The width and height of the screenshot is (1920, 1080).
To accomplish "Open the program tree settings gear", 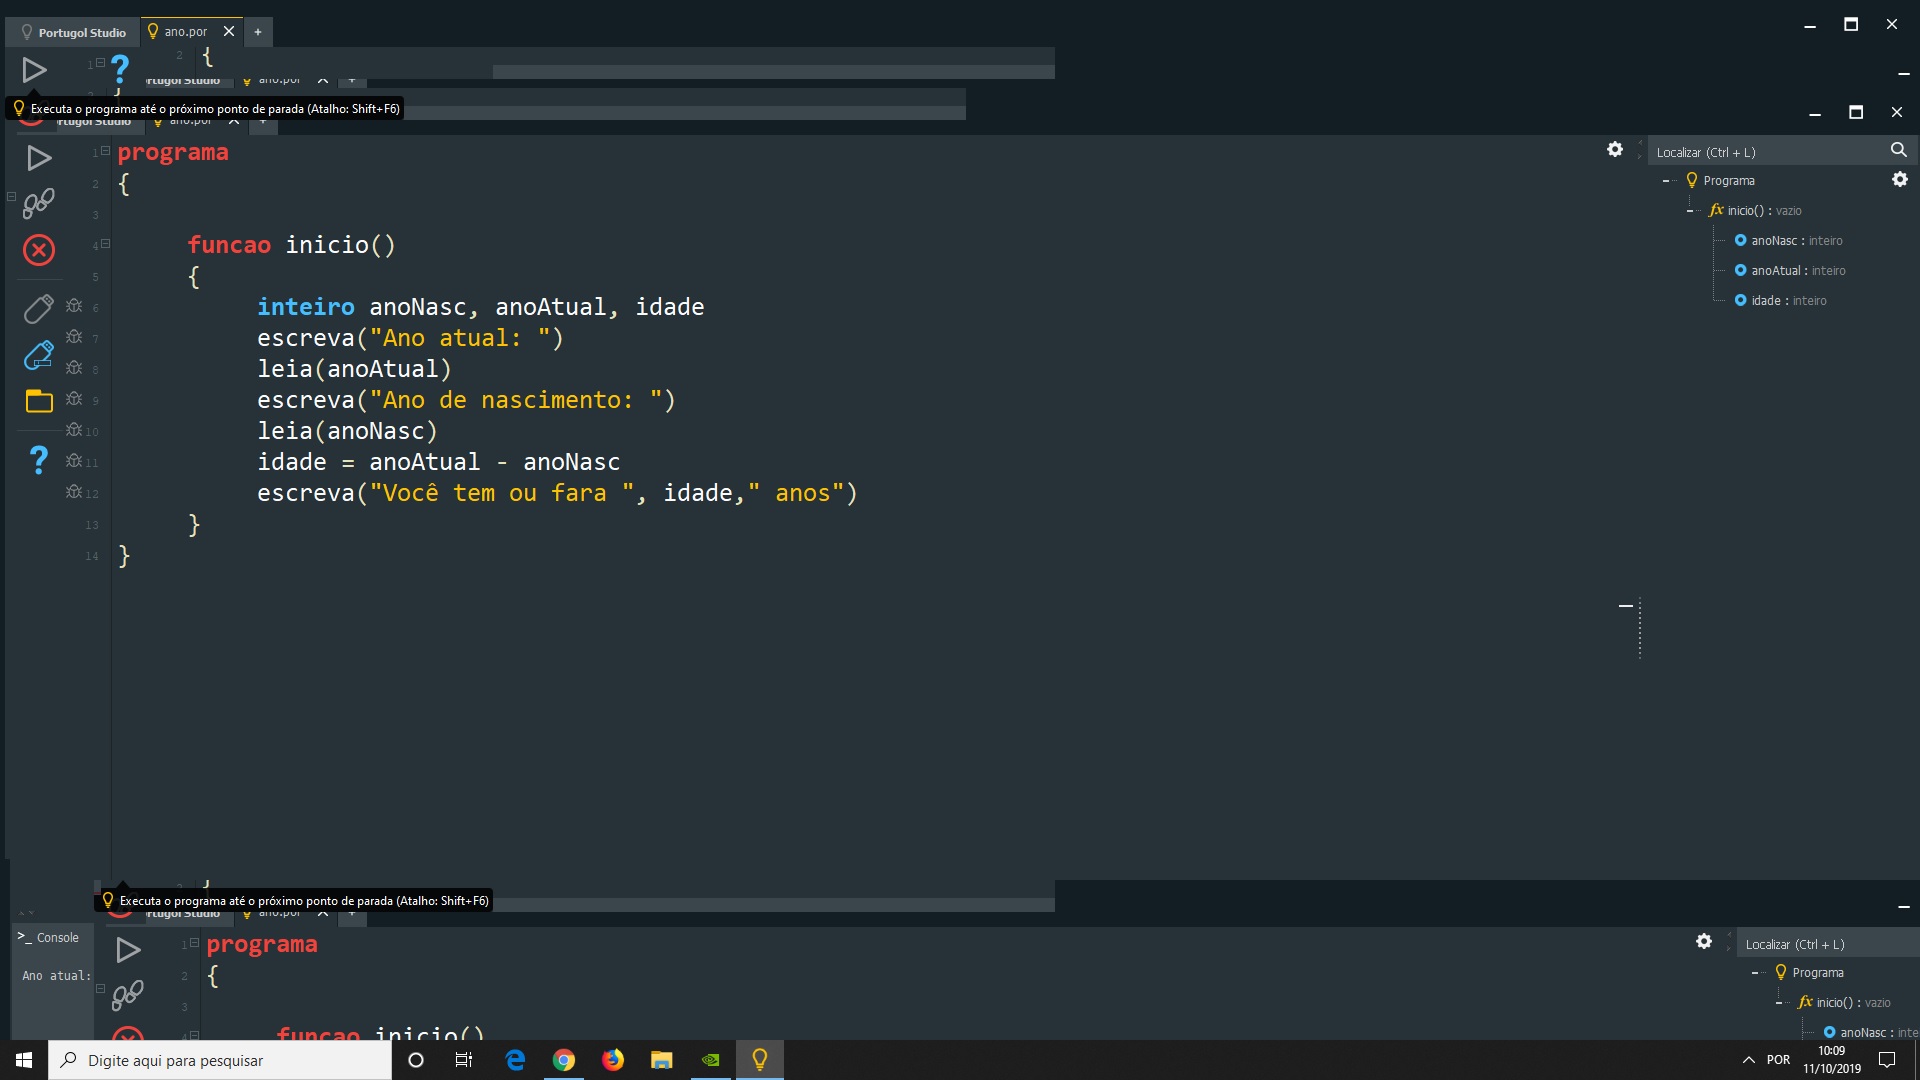I will tap(1901, 180).
